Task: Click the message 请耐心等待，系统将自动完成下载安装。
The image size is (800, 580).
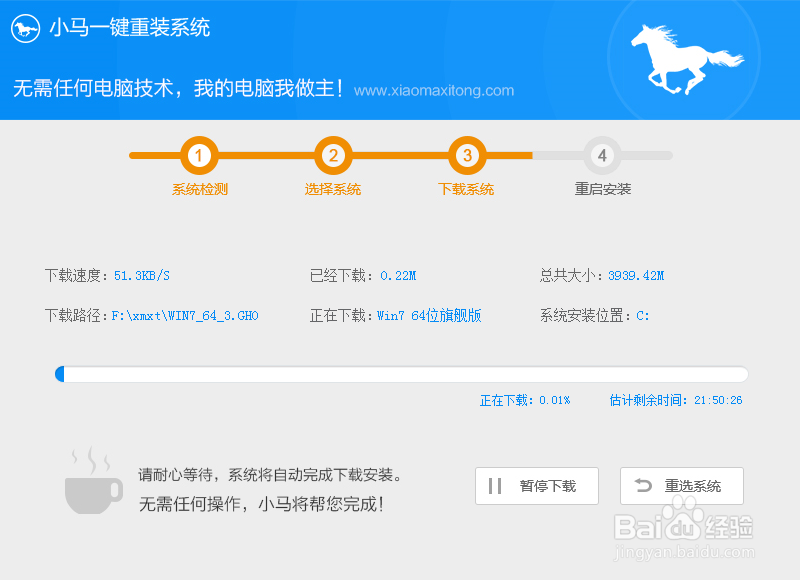Action: coord(270,475)
